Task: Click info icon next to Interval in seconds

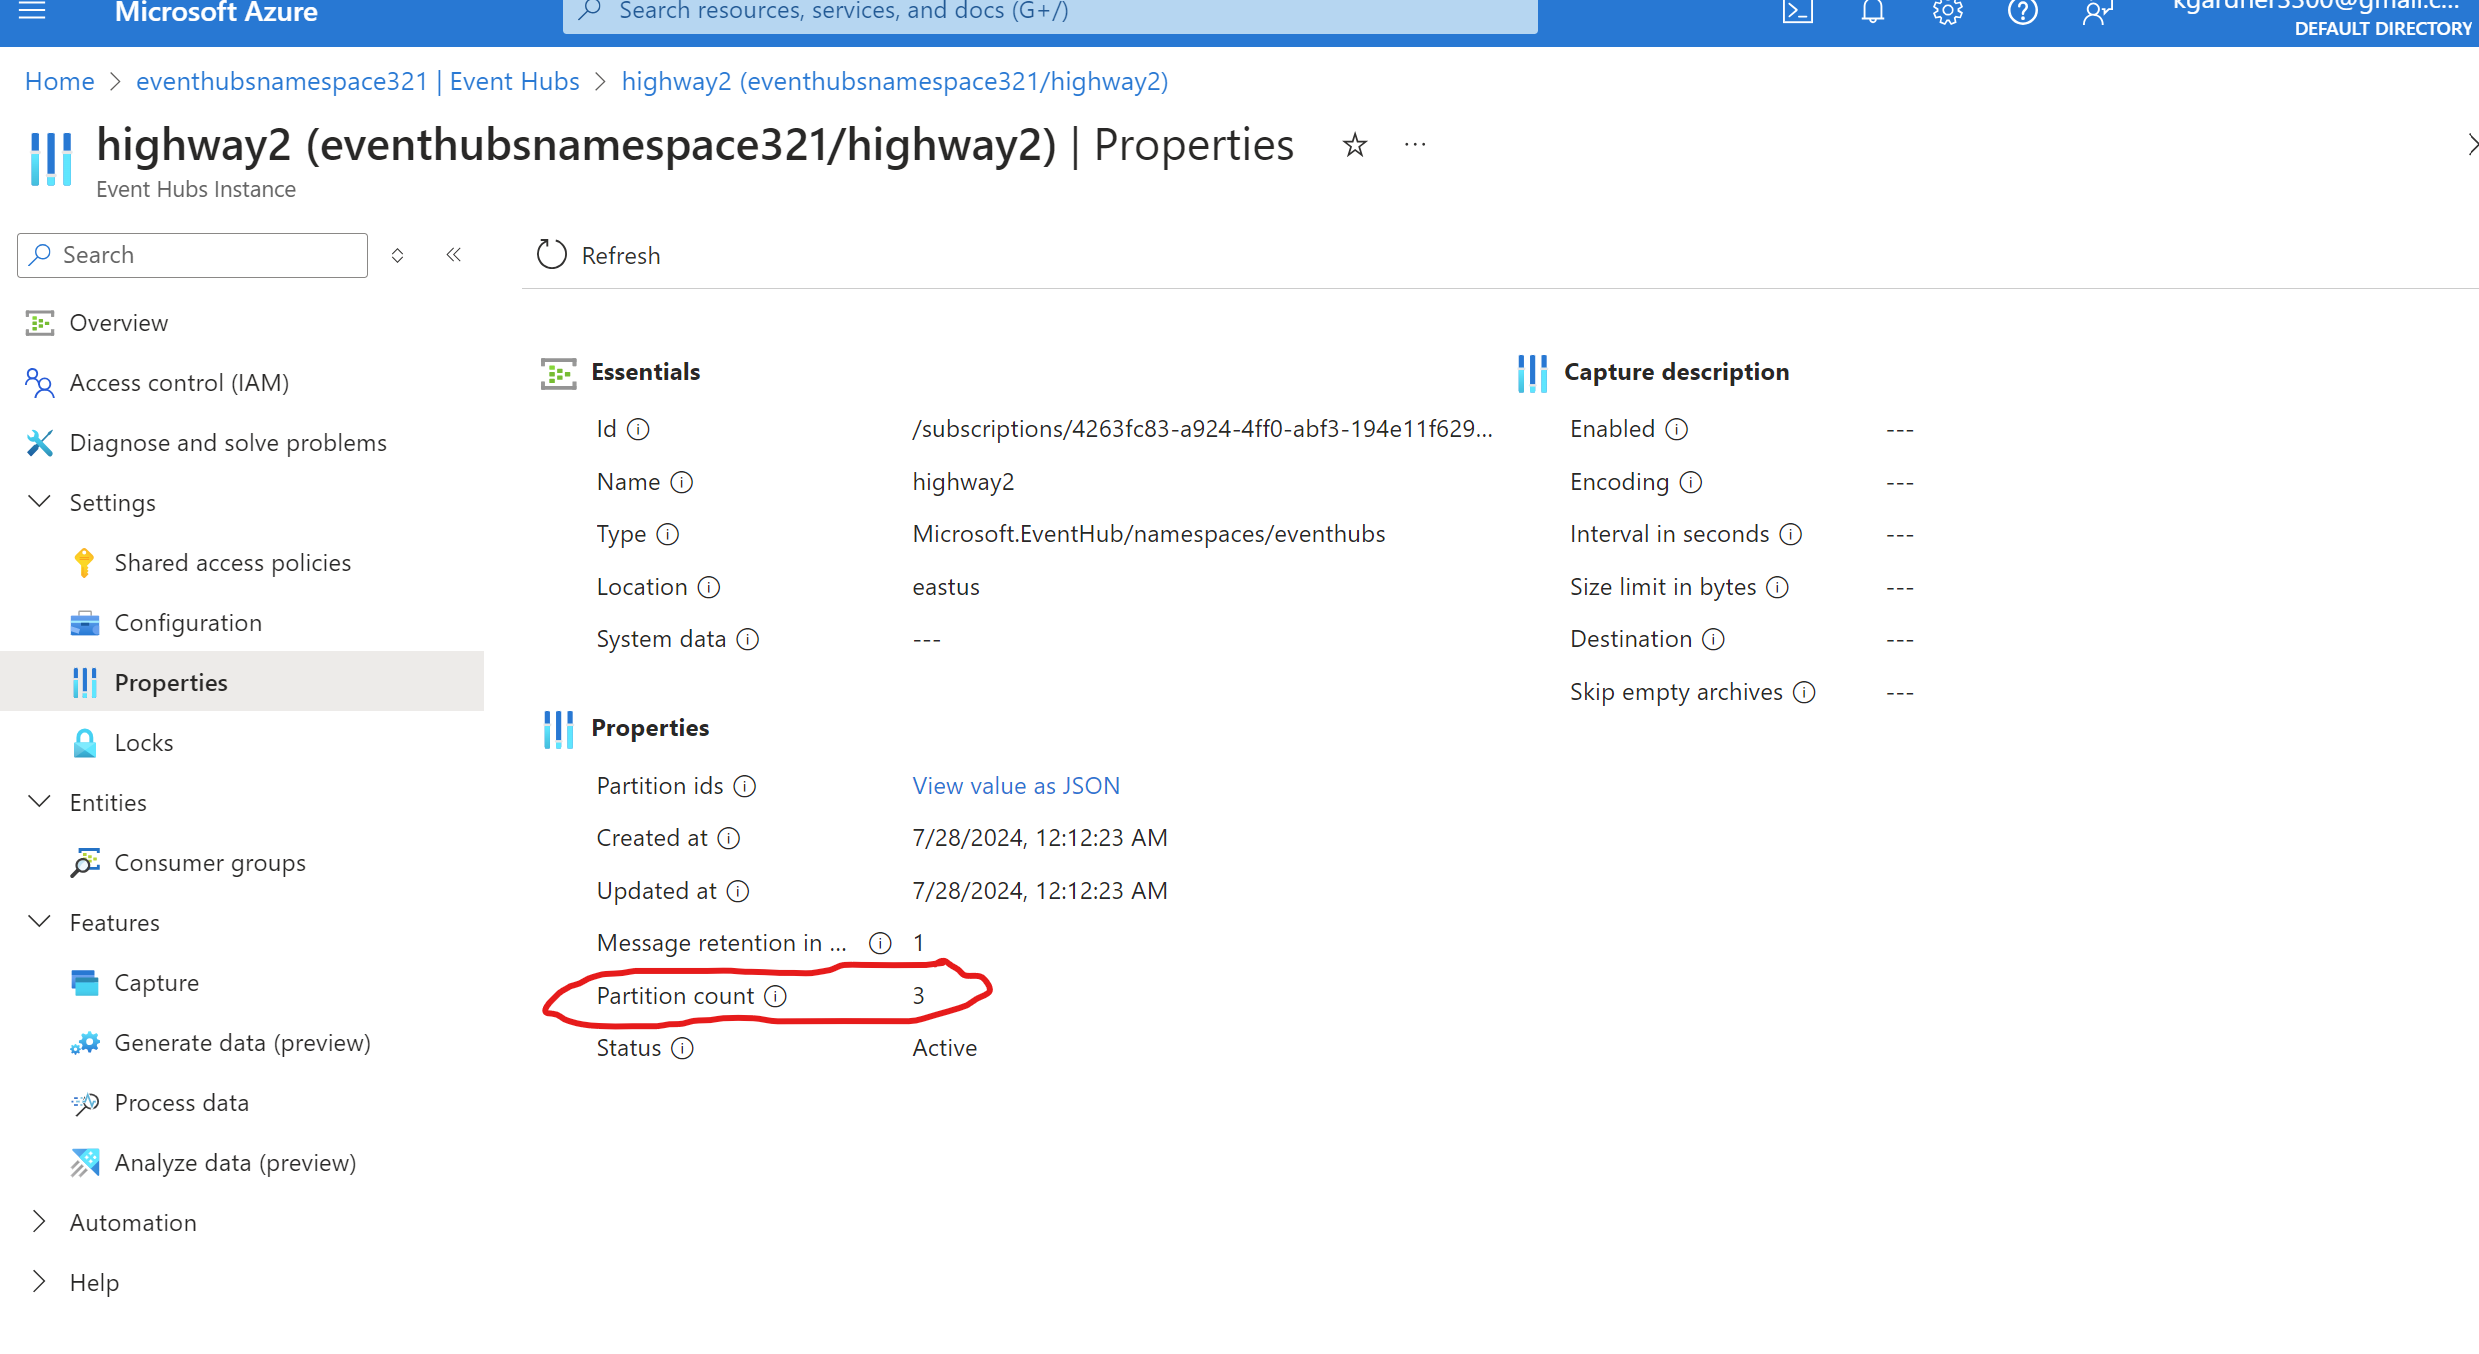Action: (x=1791, y=534)
